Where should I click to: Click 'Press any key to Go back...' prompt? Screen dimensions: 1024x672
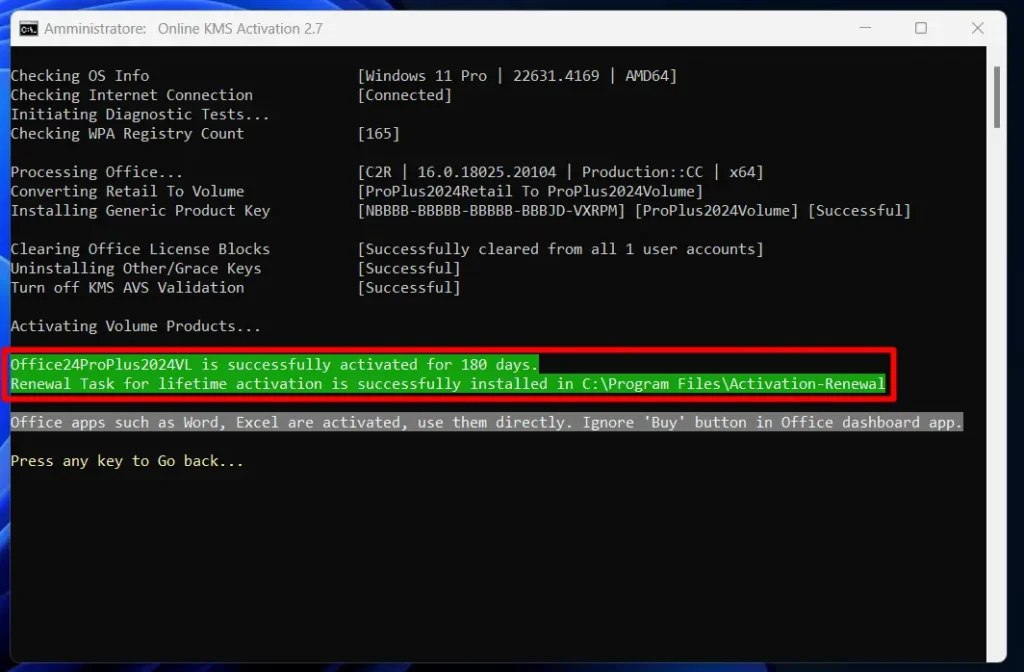[127, 461]
